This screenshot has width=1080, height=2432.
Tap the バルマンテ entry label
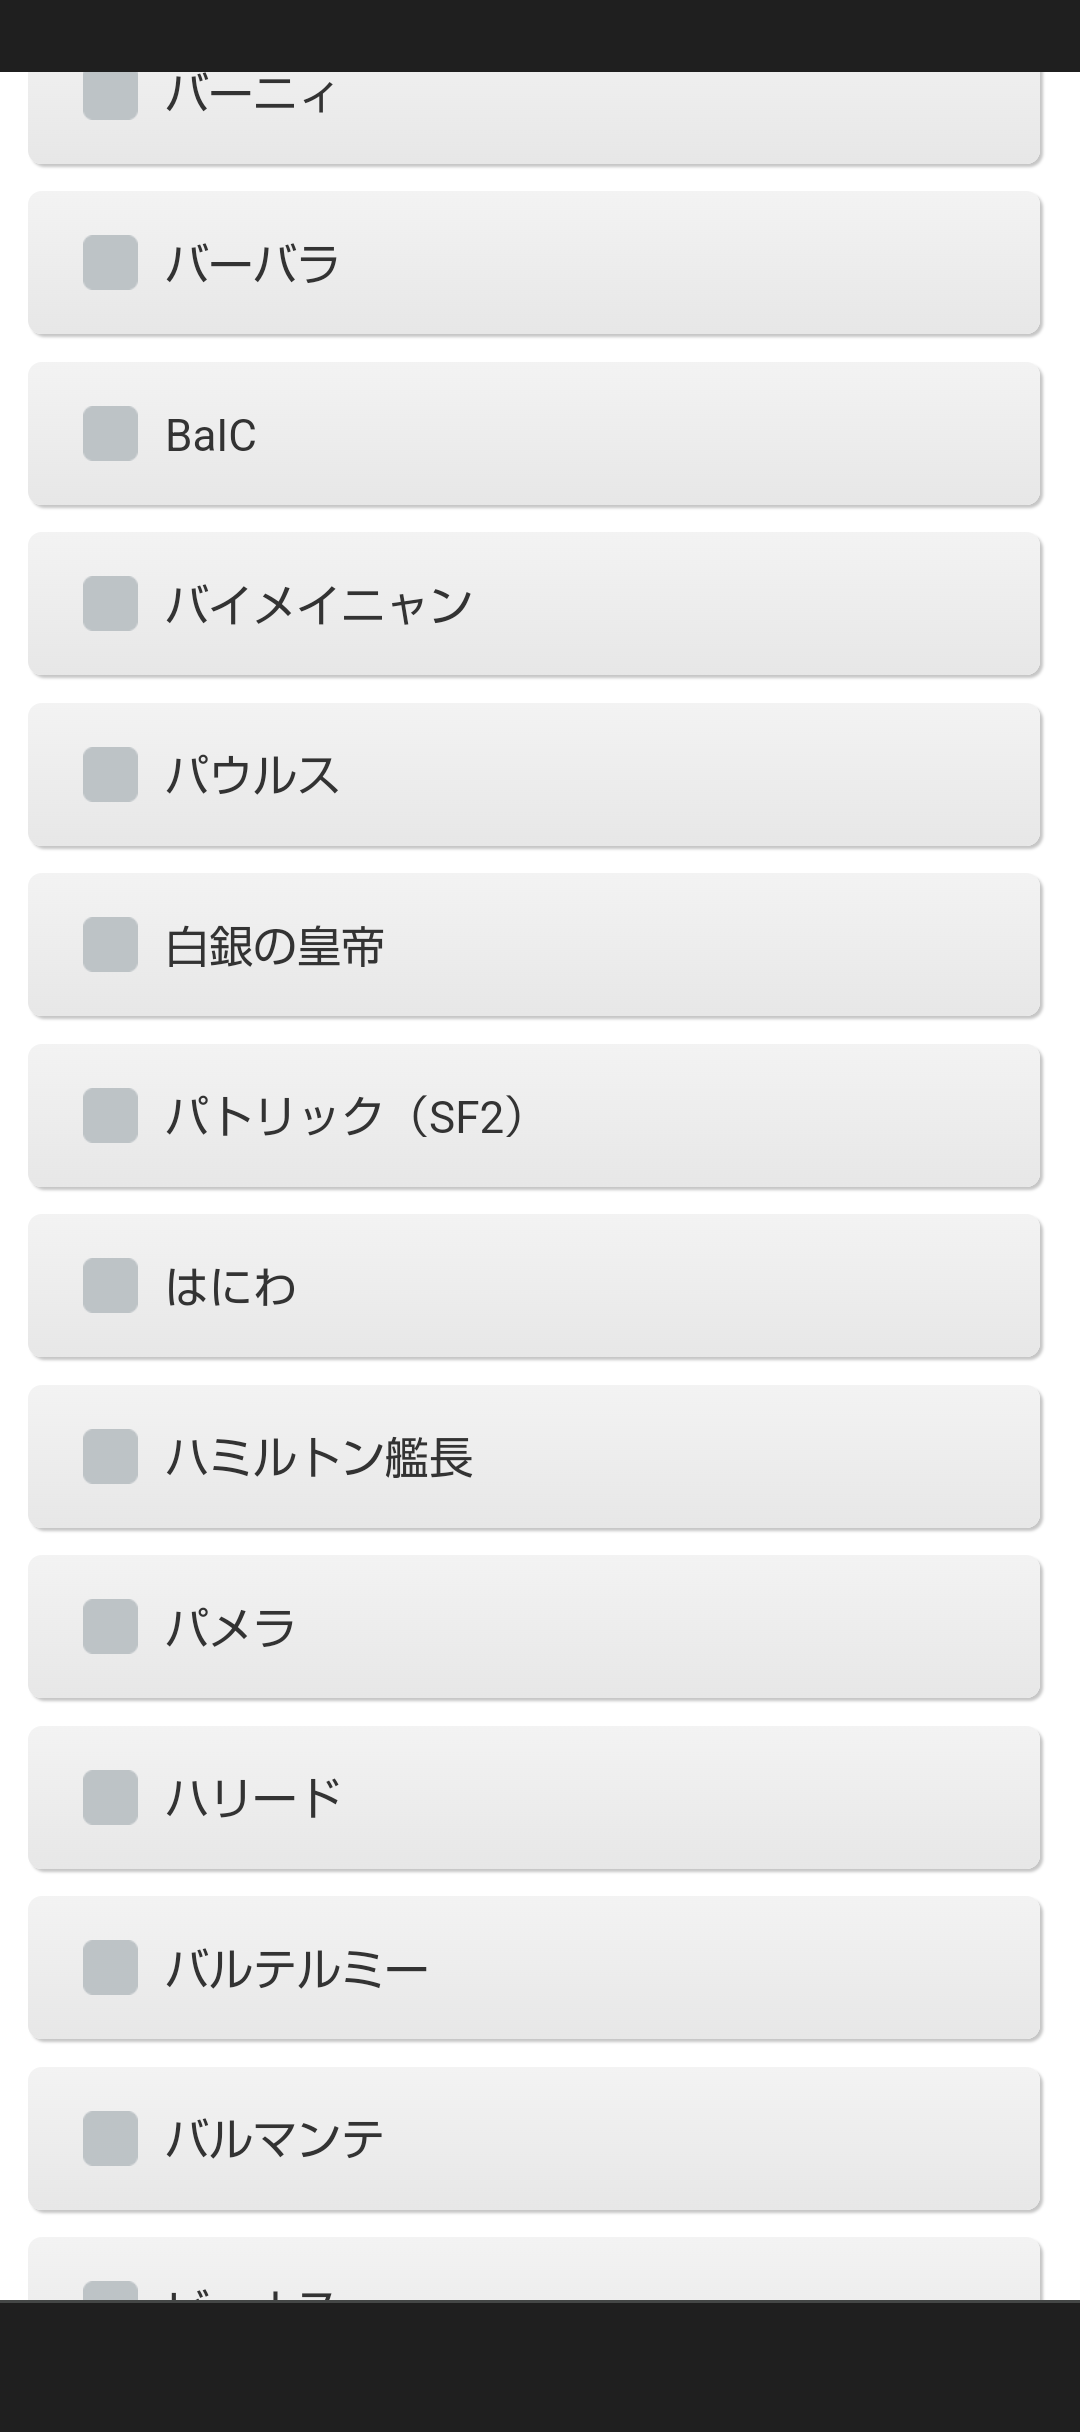coord(275,2140)
